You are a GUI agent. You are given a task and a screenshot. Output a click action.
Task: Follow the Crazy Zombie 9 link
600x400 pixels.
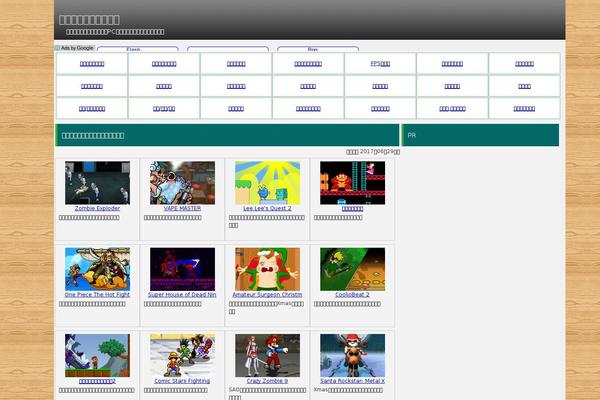267,381
